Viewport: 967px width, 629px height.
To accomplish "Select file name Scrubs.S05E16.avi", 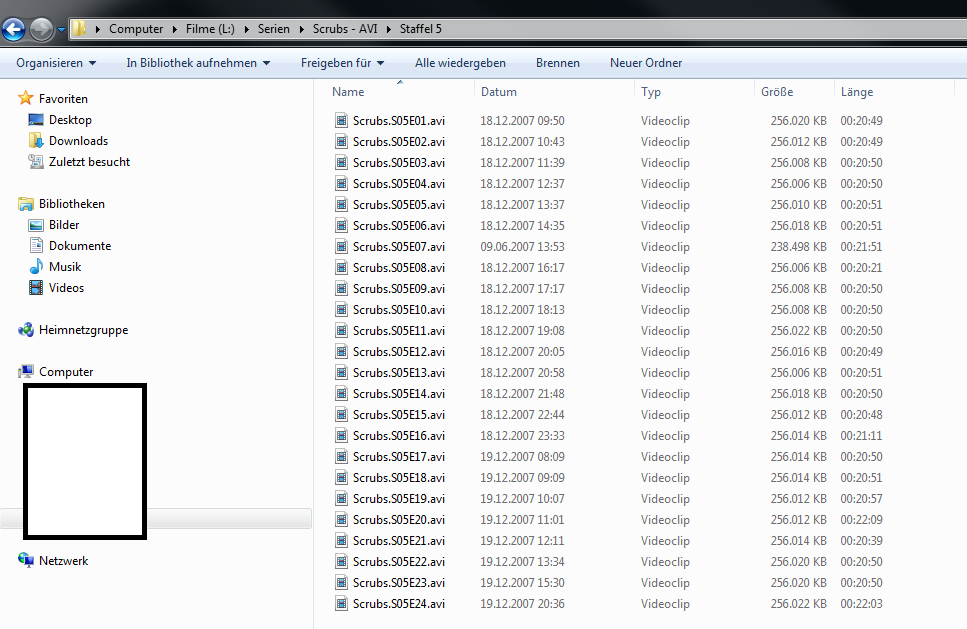I will [x=398, y=435].
